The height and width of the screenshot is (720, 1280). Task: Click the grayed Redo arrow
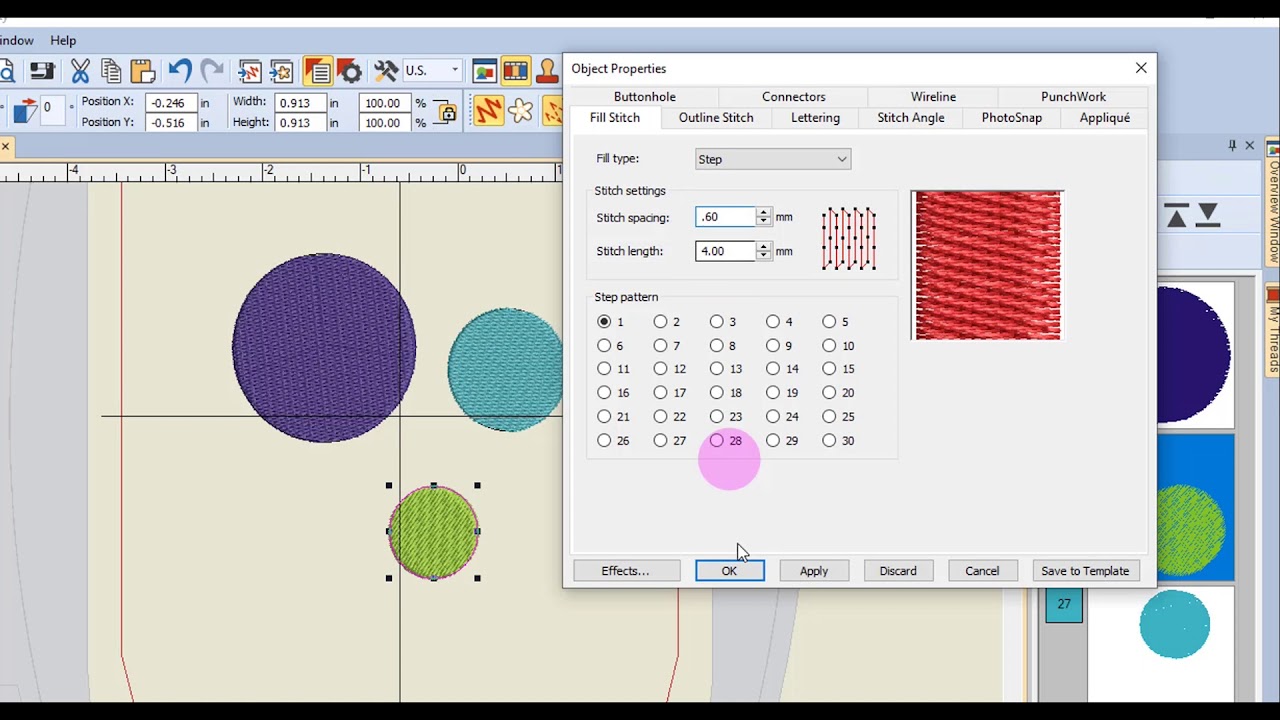click(x=211, y=71)
